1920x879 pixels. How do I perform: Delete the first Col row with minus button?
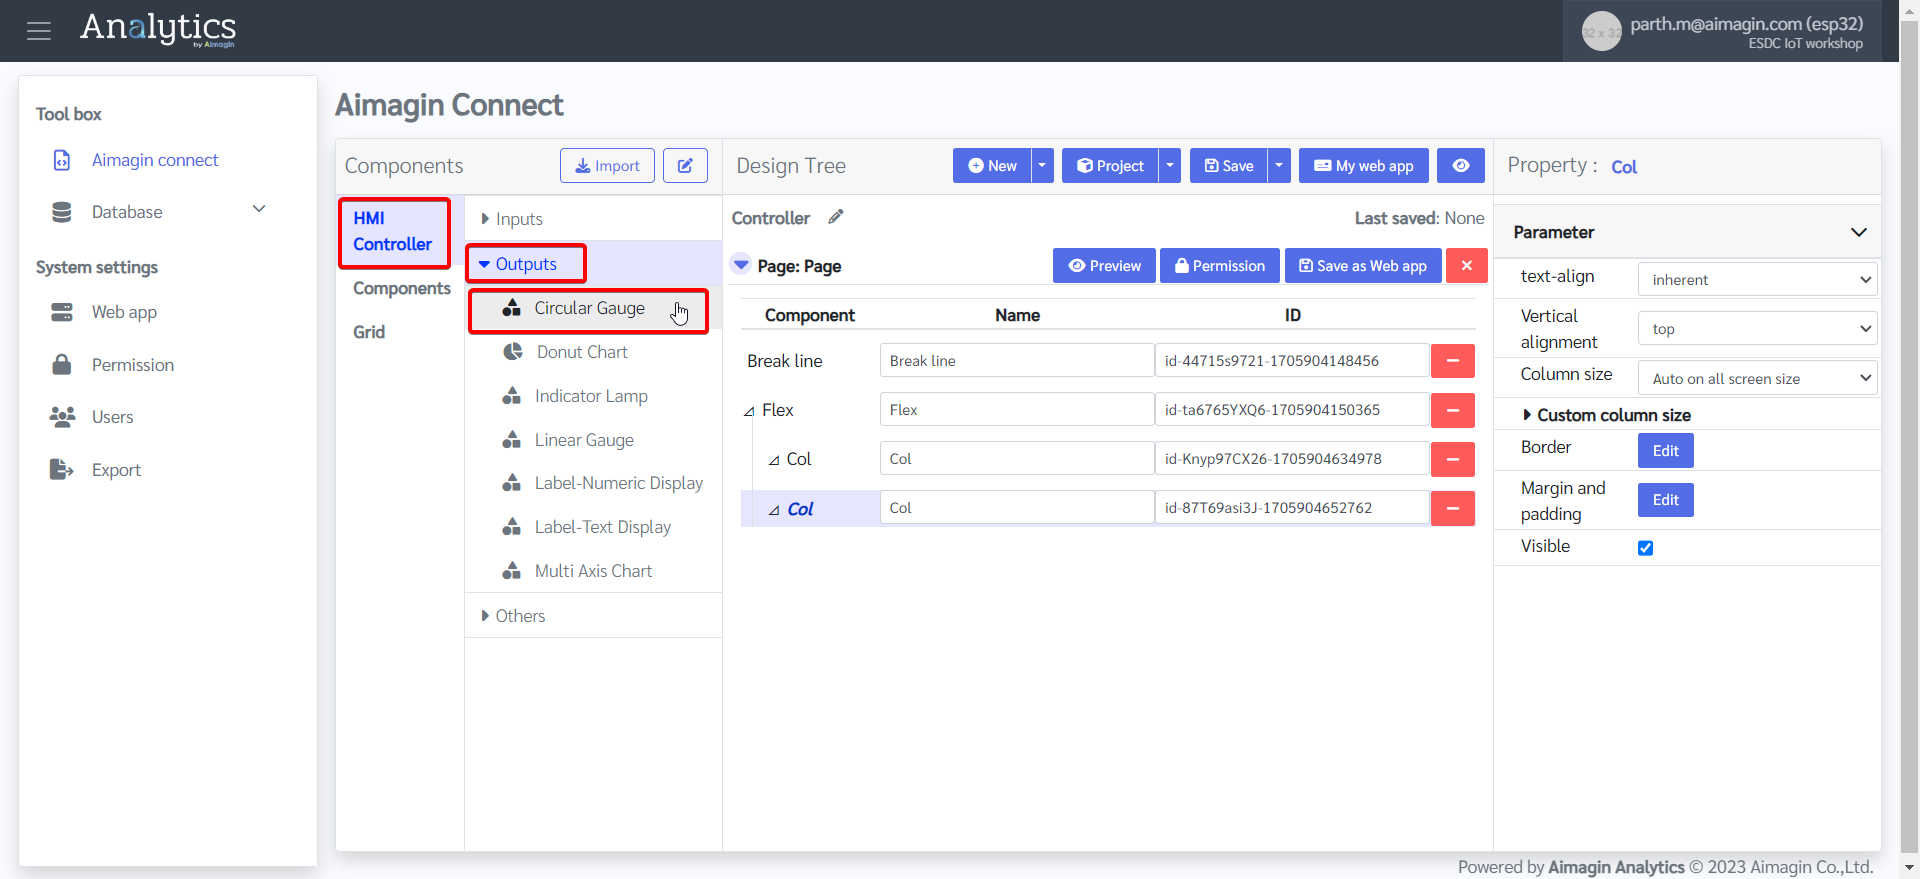(1453, 459)
